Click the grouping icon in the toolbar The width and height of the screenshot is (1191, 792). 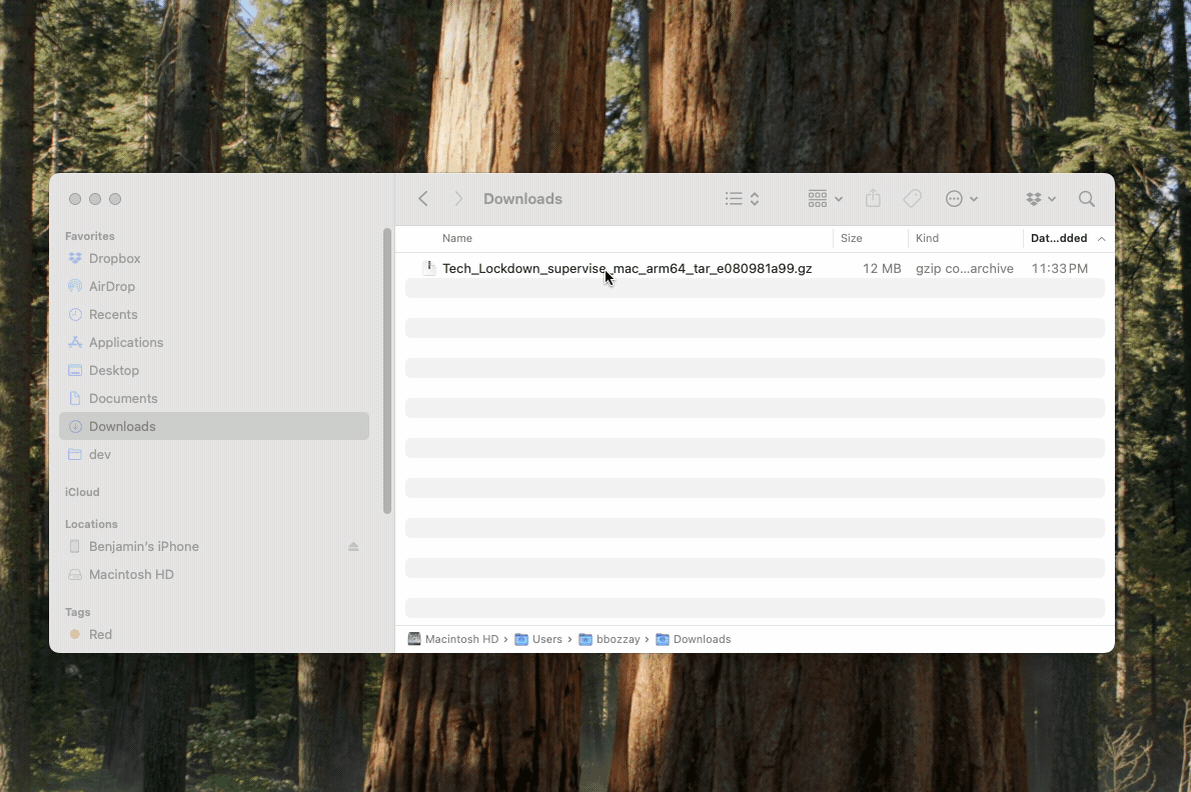click(x=815, y=198)
